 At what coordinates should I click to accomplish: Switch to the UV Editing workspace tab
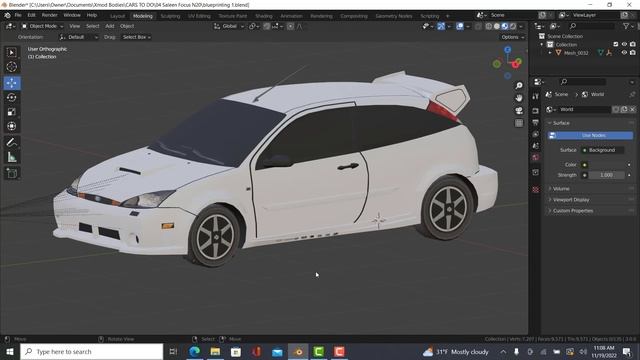click(x=199, y=16)
